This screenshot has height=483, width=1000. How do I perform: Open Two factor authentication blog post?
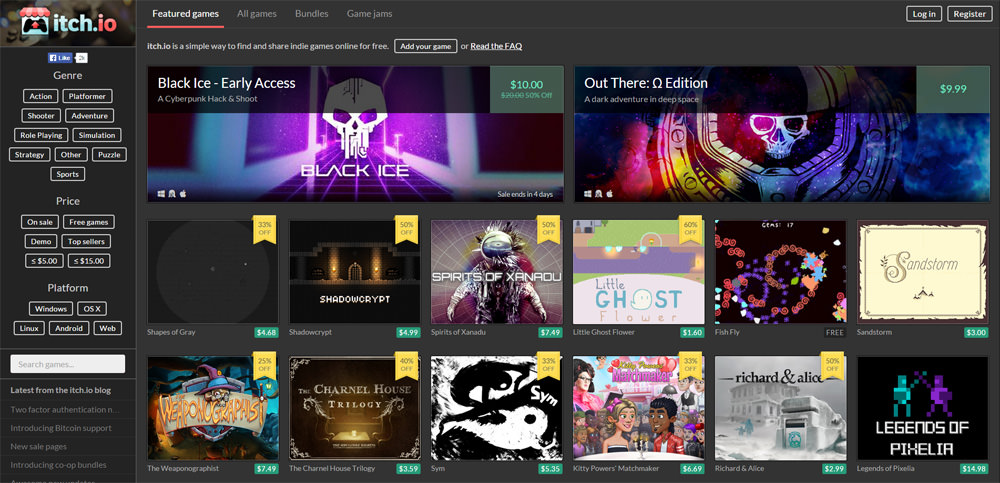tap(65, 410)
